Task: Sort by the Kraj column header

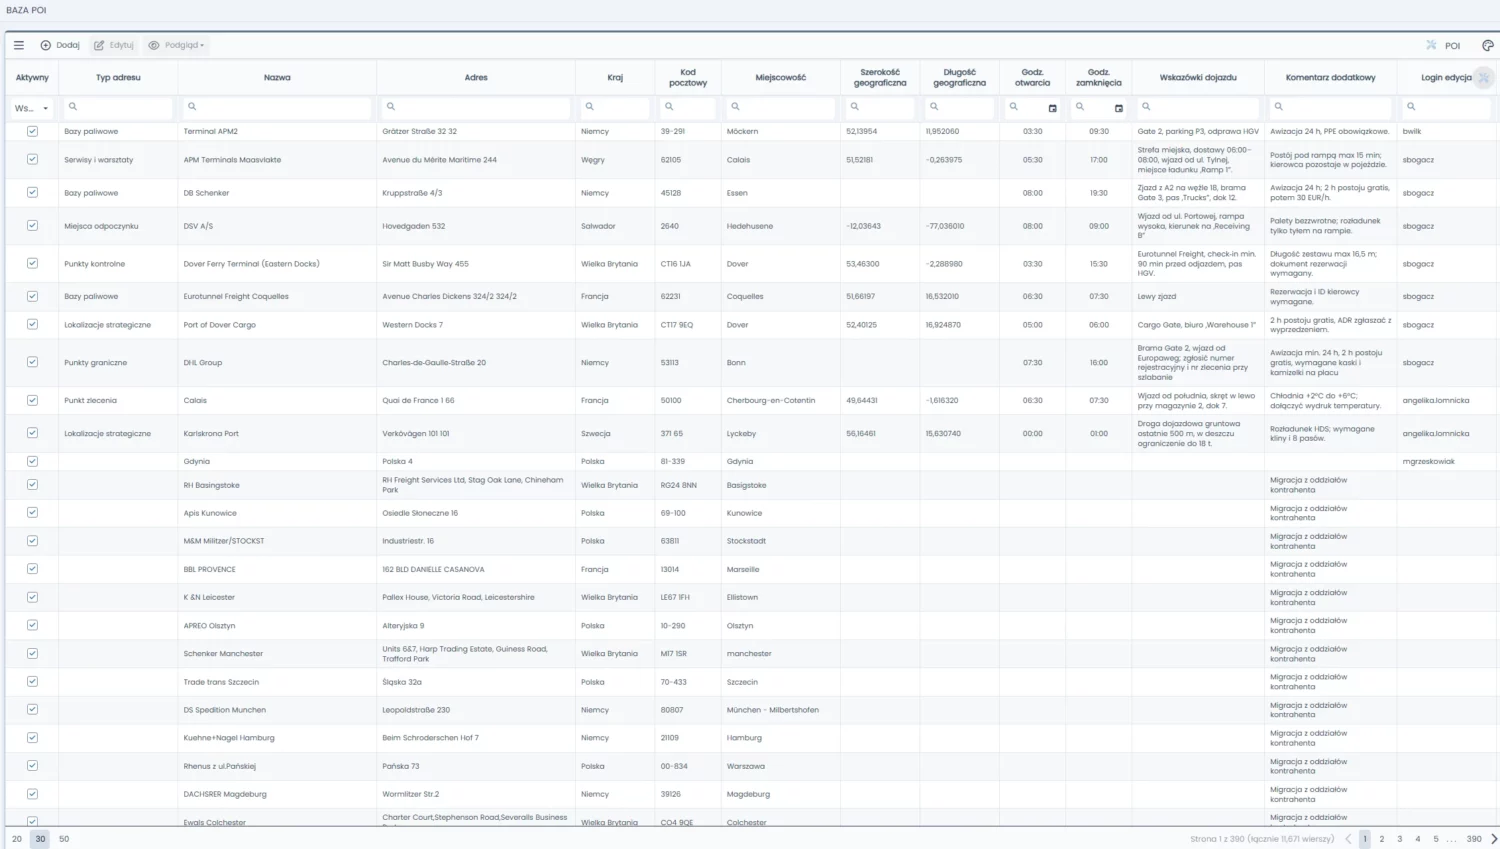Action: click(x=615, y=77)
